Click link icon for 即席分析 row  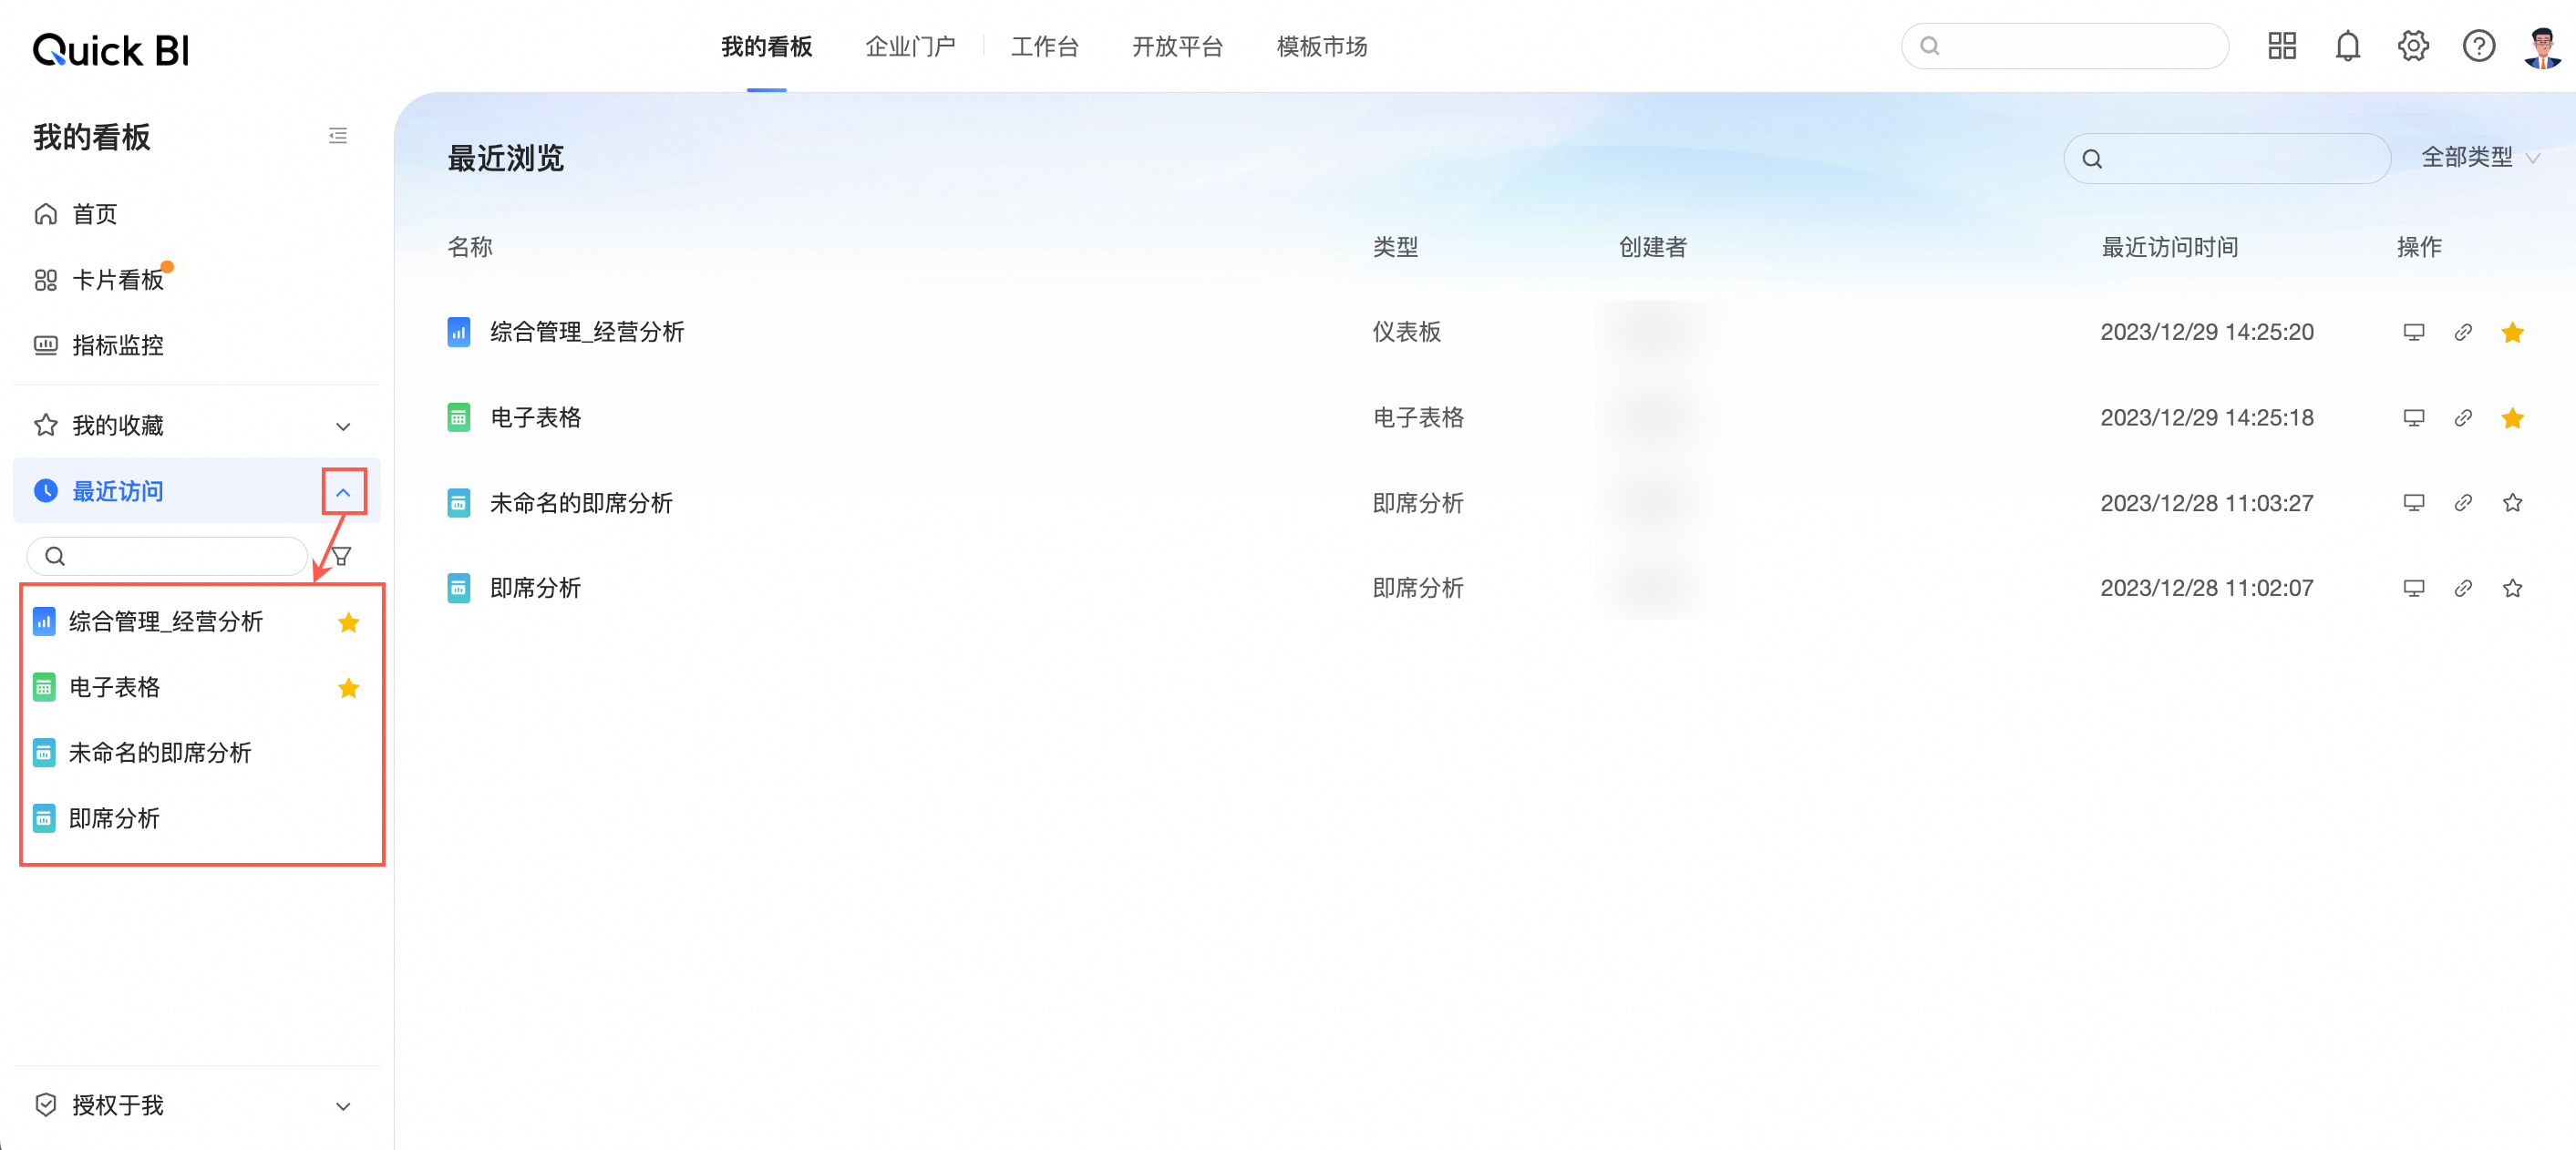[2463, 589]
